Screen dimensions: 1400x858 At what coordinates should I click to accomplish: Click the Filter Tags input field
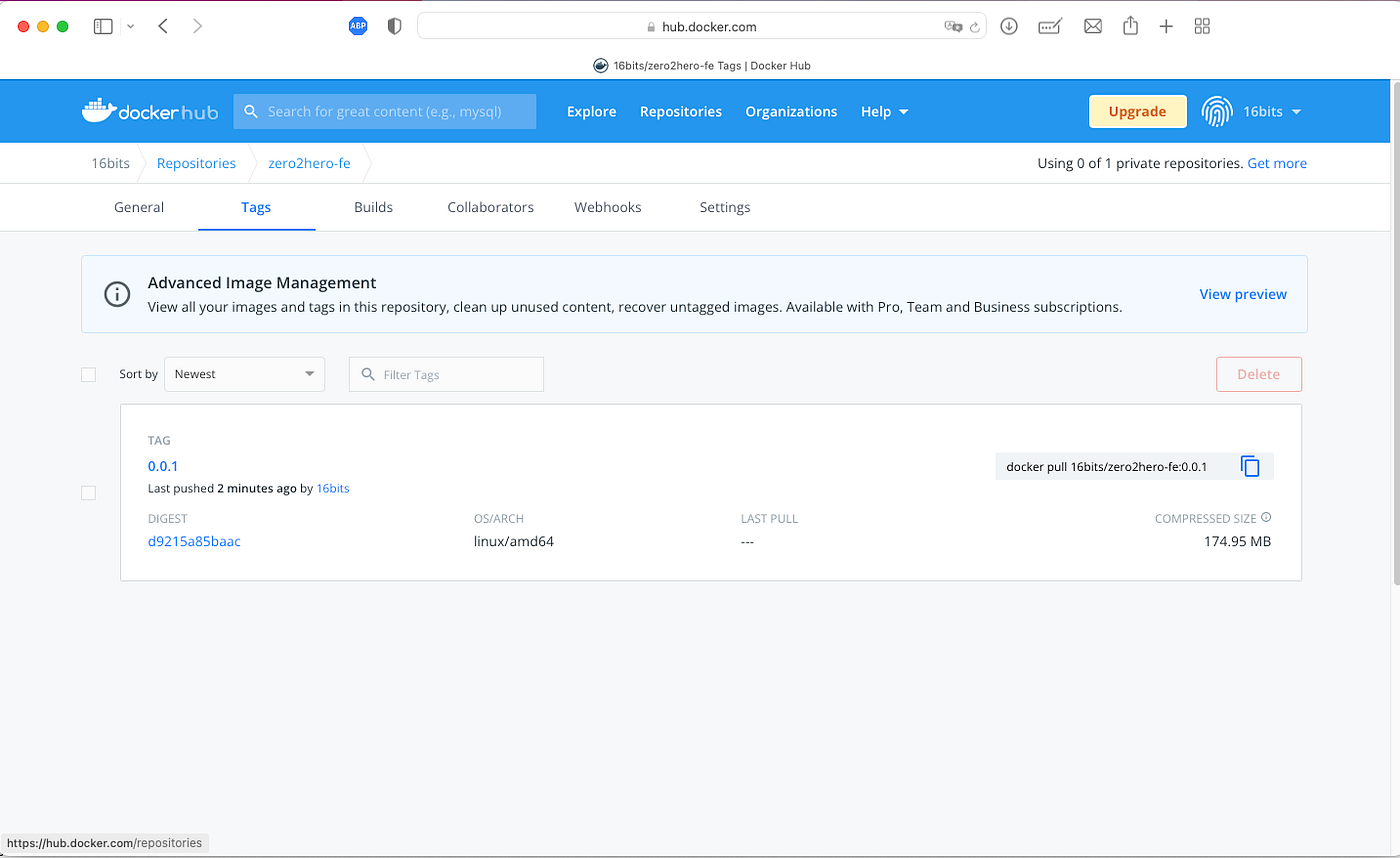pyautogui.click(x=446, y=374)
